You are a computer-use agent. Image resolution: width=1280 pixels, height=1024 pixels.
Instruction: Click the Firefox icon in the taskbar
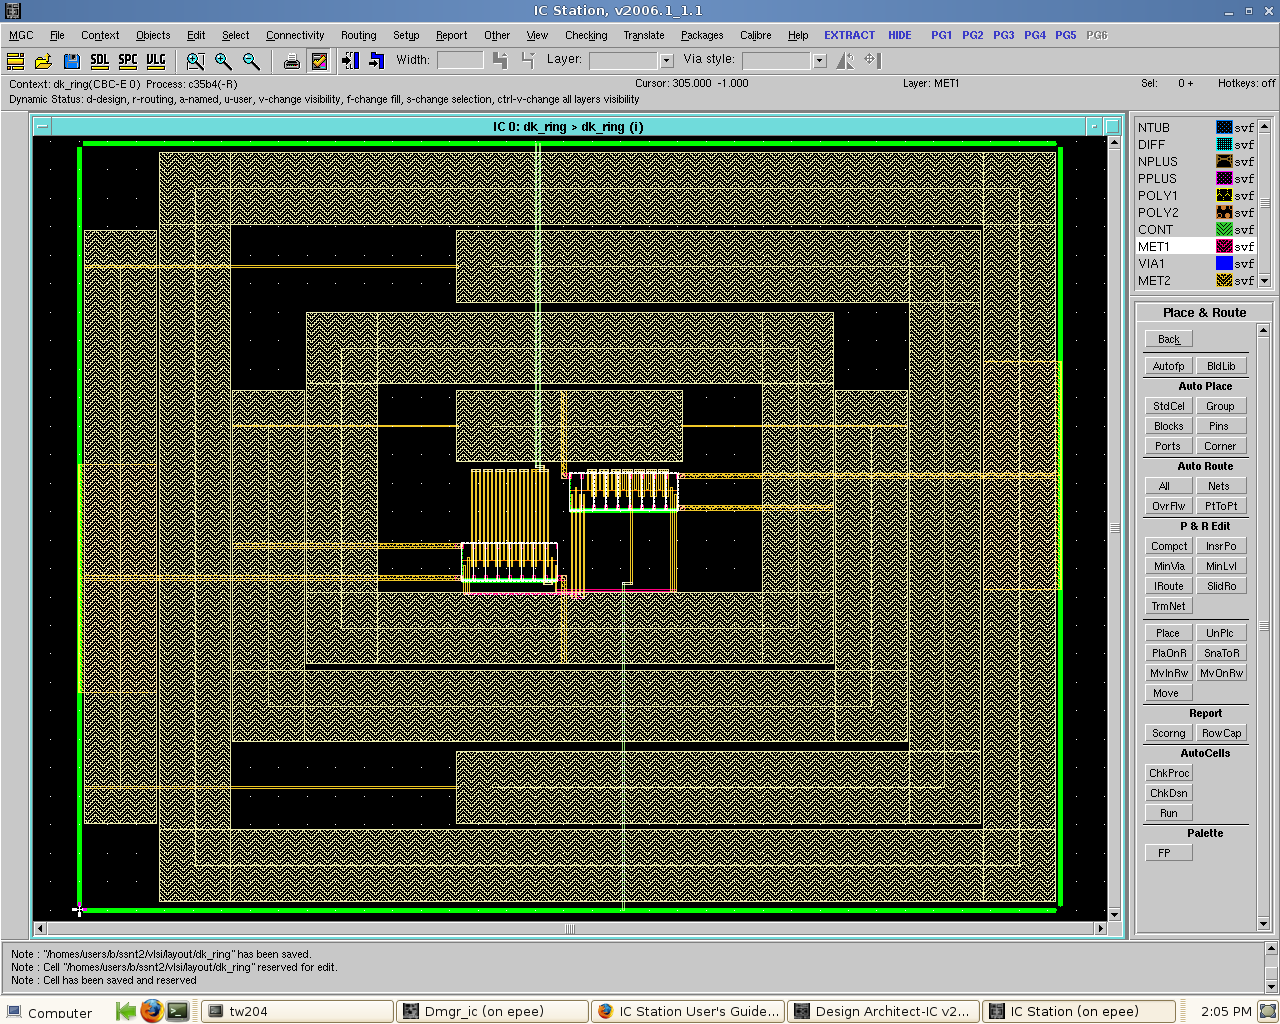[x=151, y=1011]
